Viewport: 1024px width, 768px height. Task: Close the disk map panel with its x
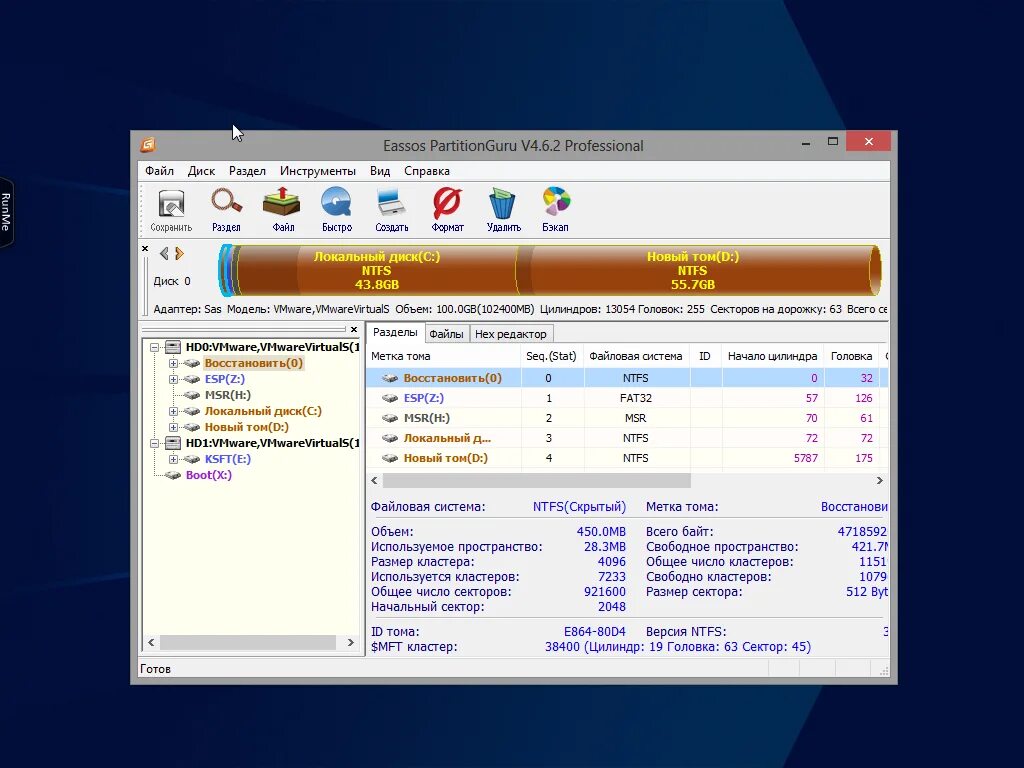[145, 249]
